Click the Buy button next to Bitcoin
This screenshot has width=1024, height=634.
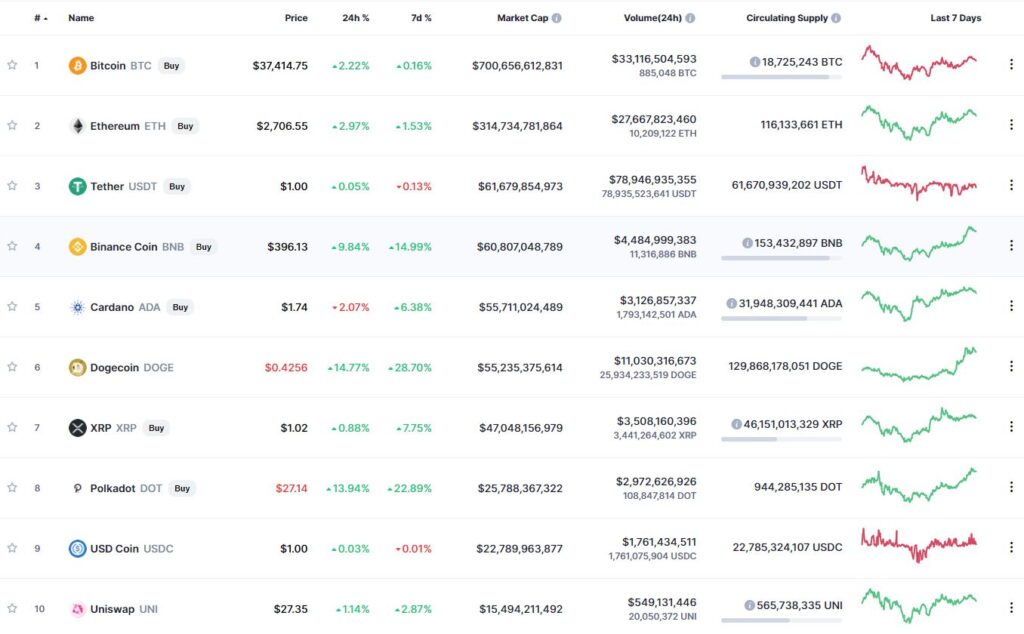pyautogui.click(x=171, y=66)
